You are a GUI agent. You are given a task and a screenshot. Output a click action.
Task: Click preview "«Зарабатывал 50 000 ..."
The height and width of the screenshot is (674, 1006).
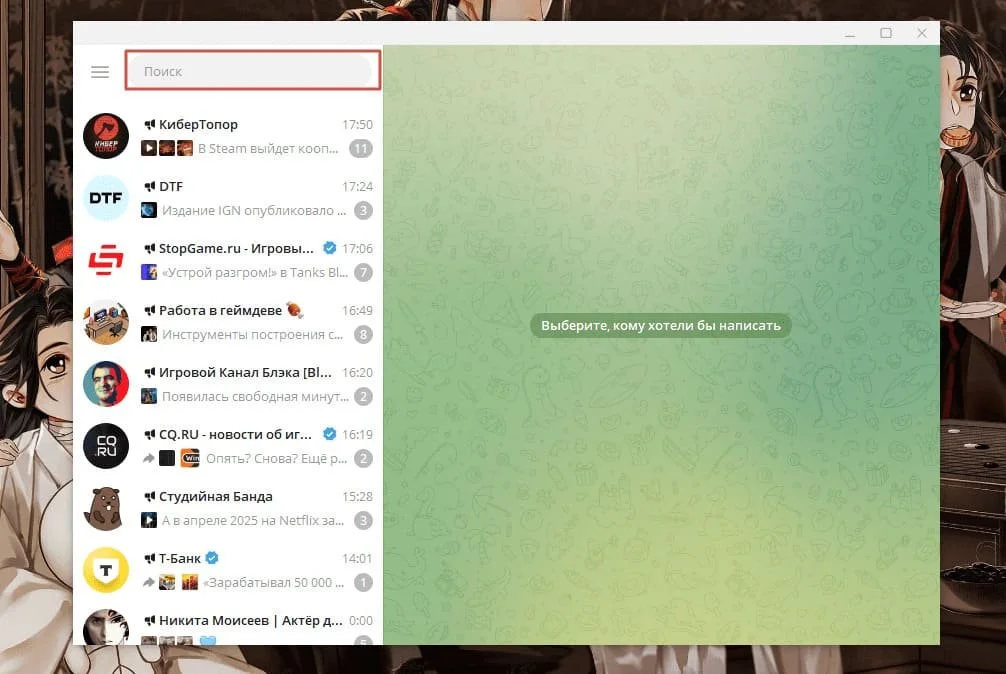point(274,582)
